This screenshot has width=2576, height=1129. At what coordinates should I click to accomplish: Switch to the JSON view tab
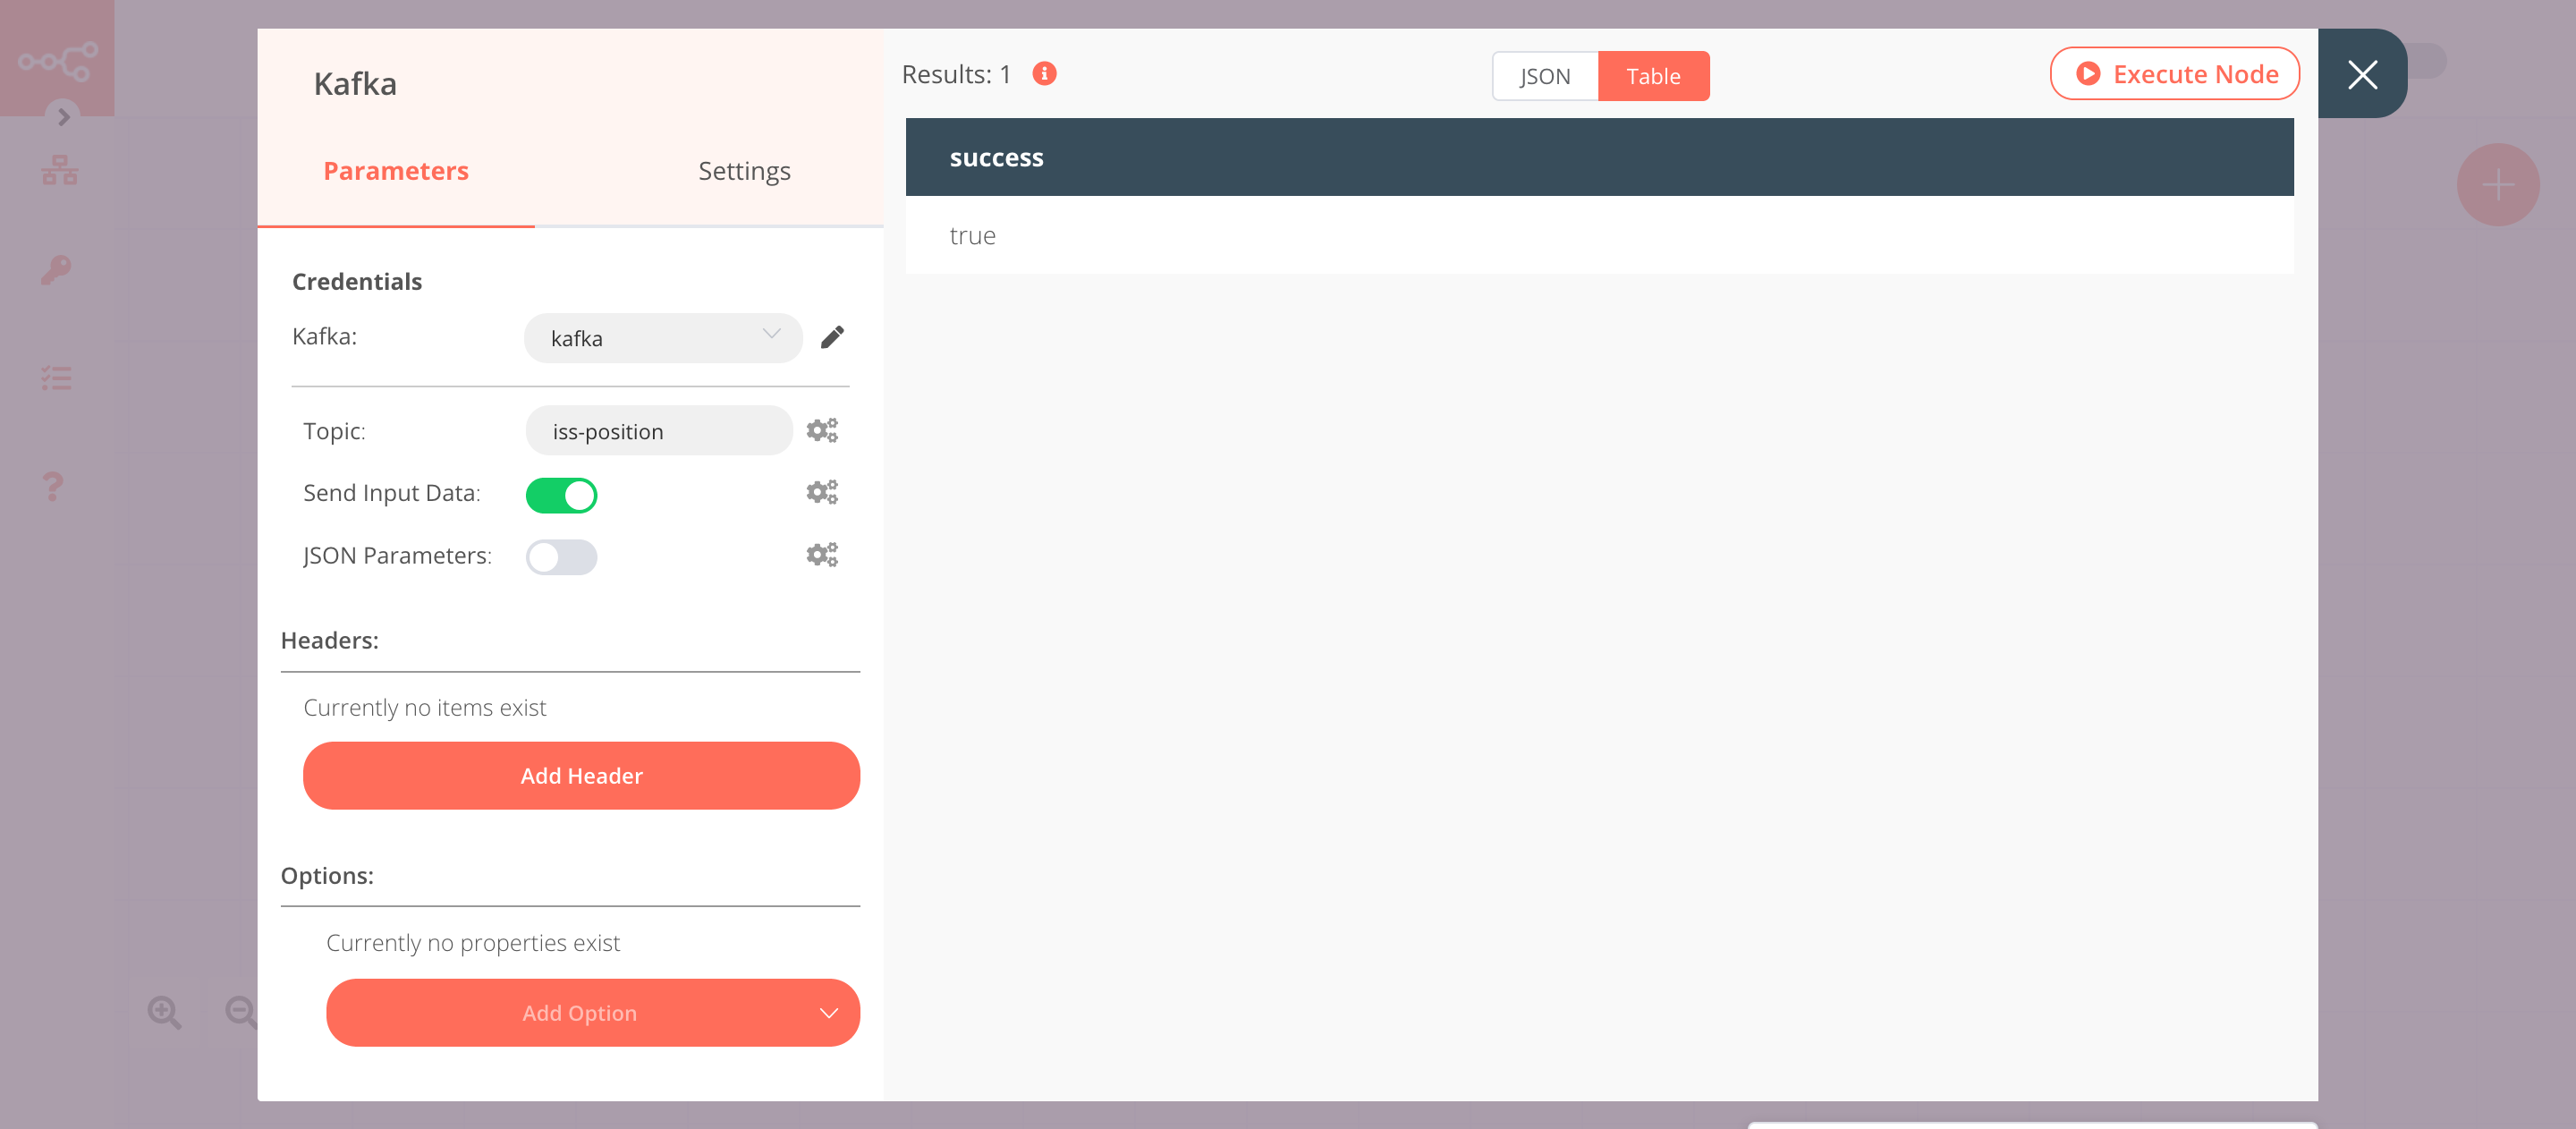pyautogui.click(x=1545, y=76)
